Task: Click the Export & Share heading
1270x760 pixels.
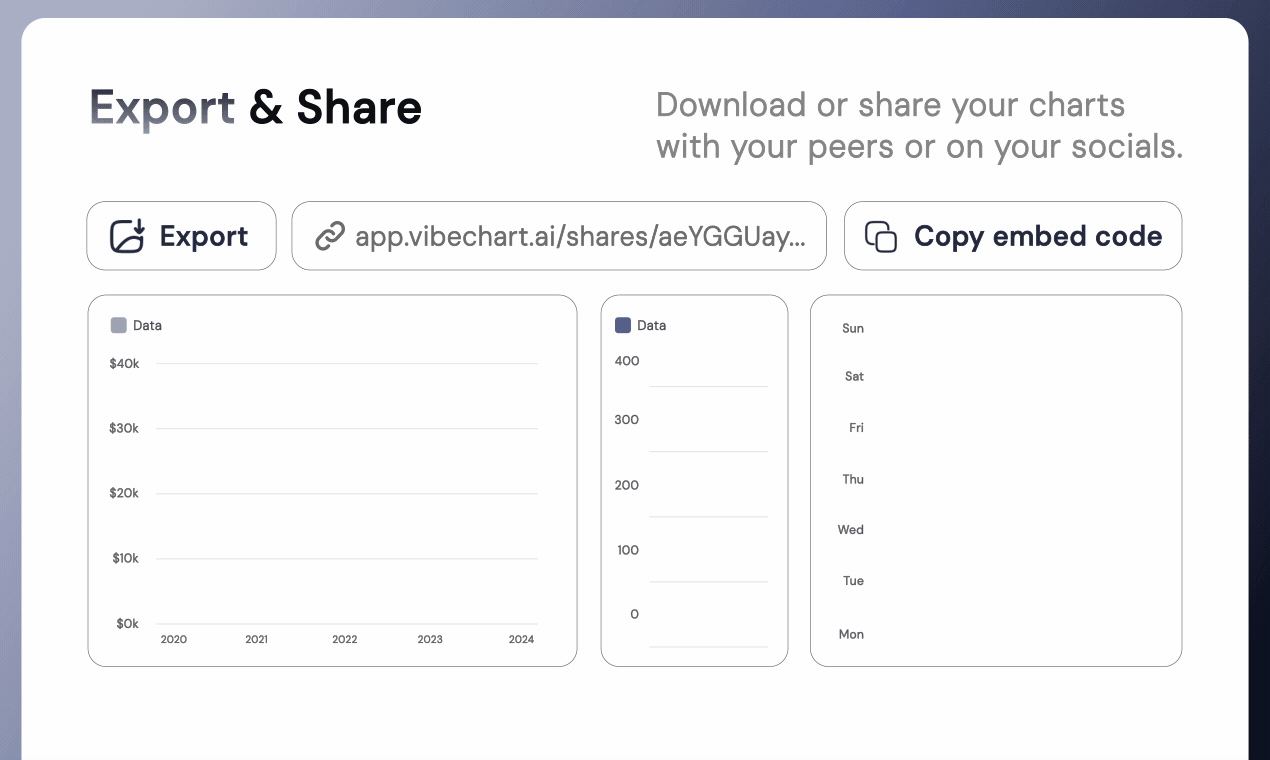Action: 256,107
